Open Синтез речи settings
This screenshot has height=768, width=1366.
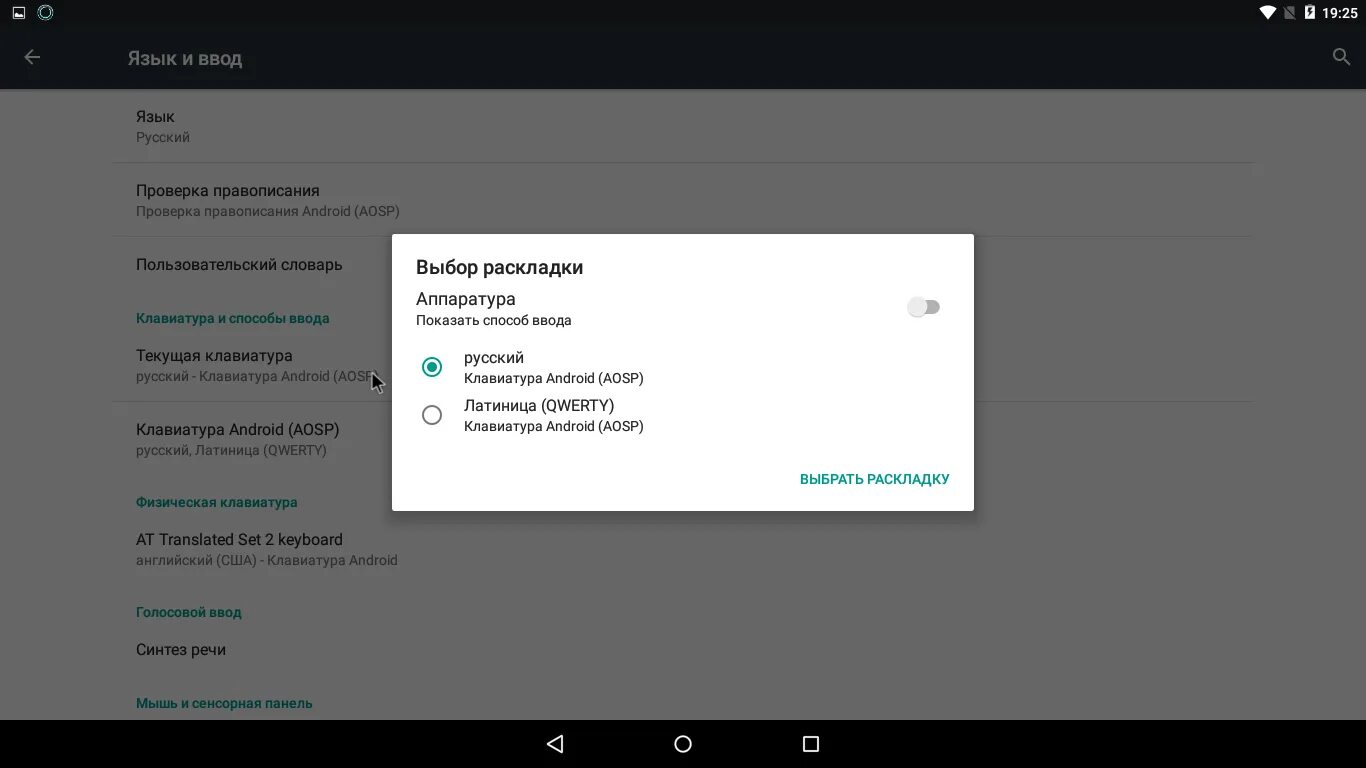pos(181,649)
